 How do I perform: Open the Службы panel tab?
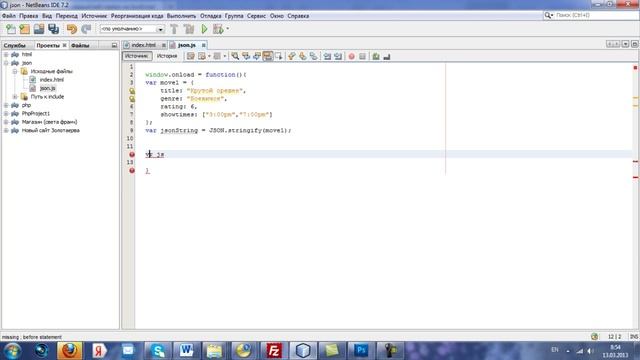15,45
